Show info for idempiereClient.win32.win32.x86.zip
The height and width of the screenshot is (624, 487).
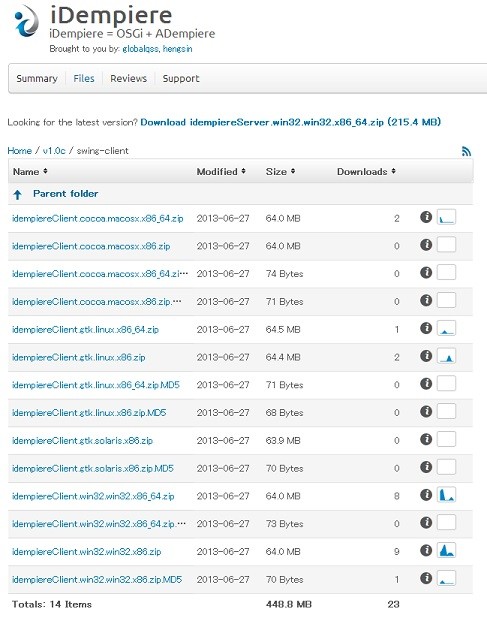[426, 550]
